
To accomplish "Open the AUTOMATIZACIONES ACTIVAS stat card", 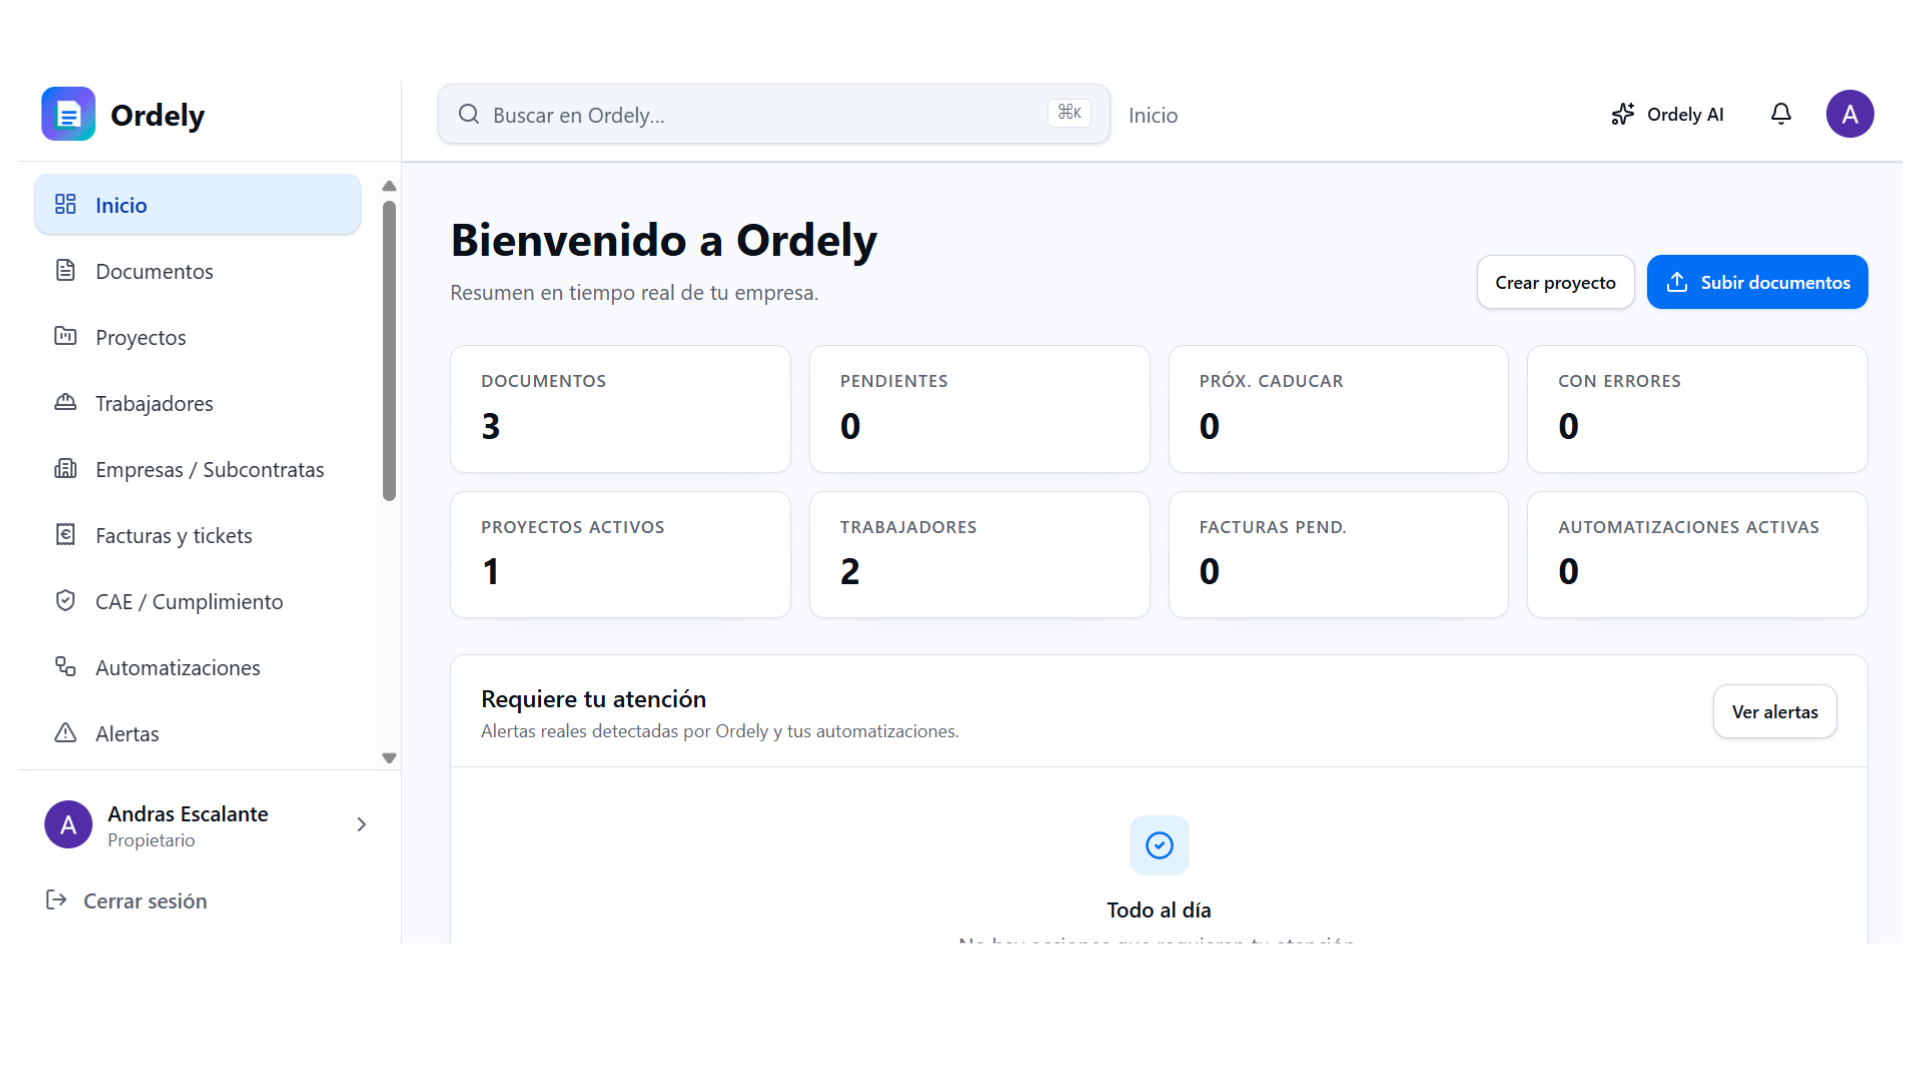I will (1697, 554).
